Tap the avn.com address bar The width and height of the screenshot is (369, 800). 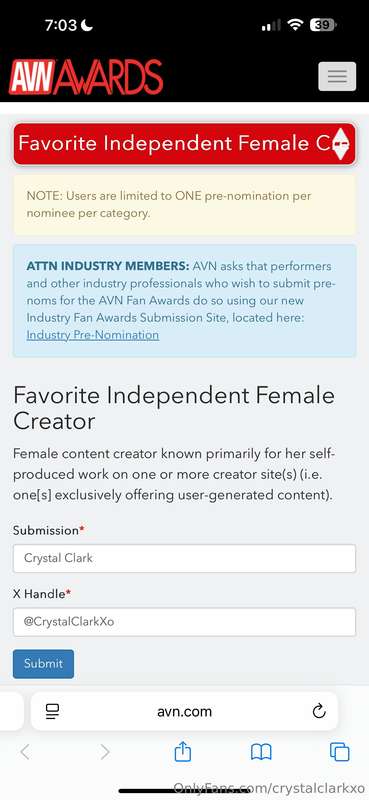(x=184, y=711)
